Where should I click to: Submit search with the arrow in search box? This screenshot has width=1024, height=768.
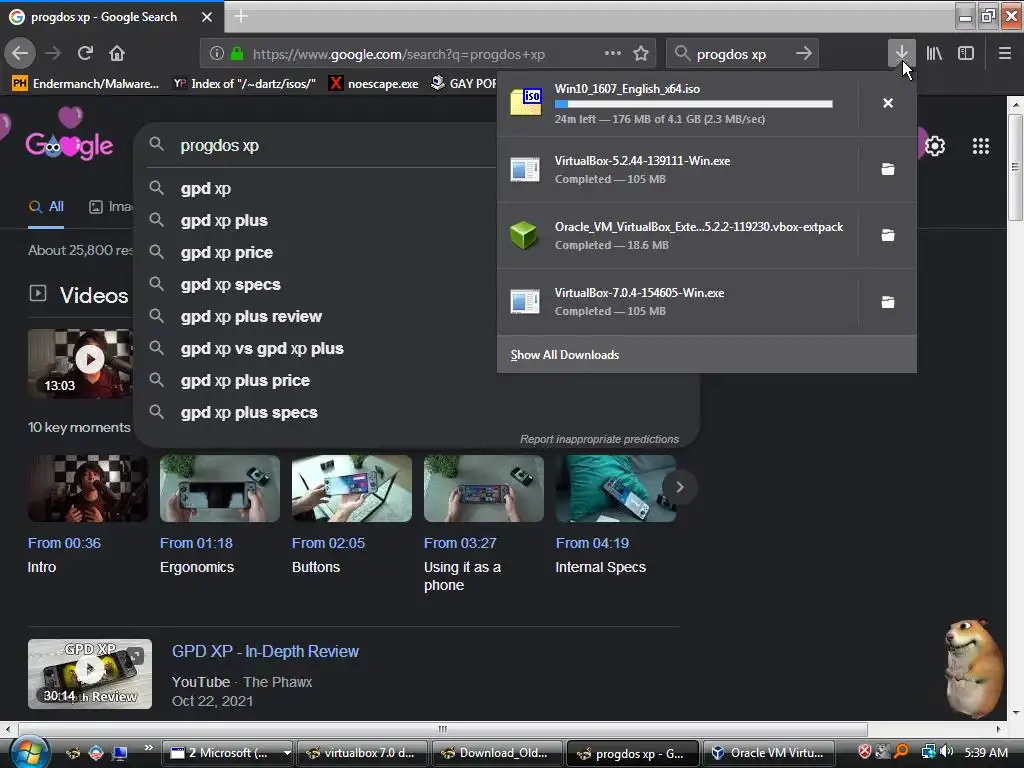[x=804, y=54]
